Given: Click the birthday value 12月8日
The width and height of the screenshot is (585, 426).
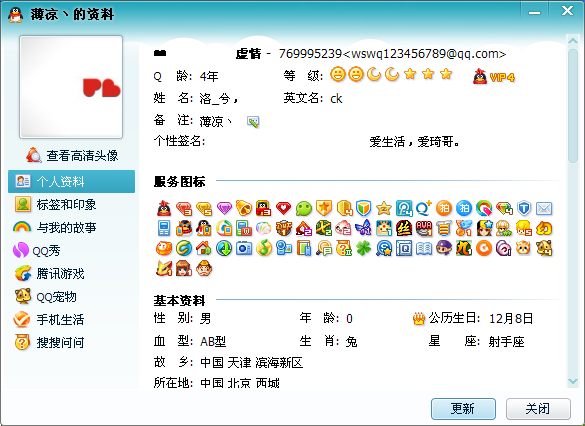Looking at the screenshot, I should tap(511, 319).
